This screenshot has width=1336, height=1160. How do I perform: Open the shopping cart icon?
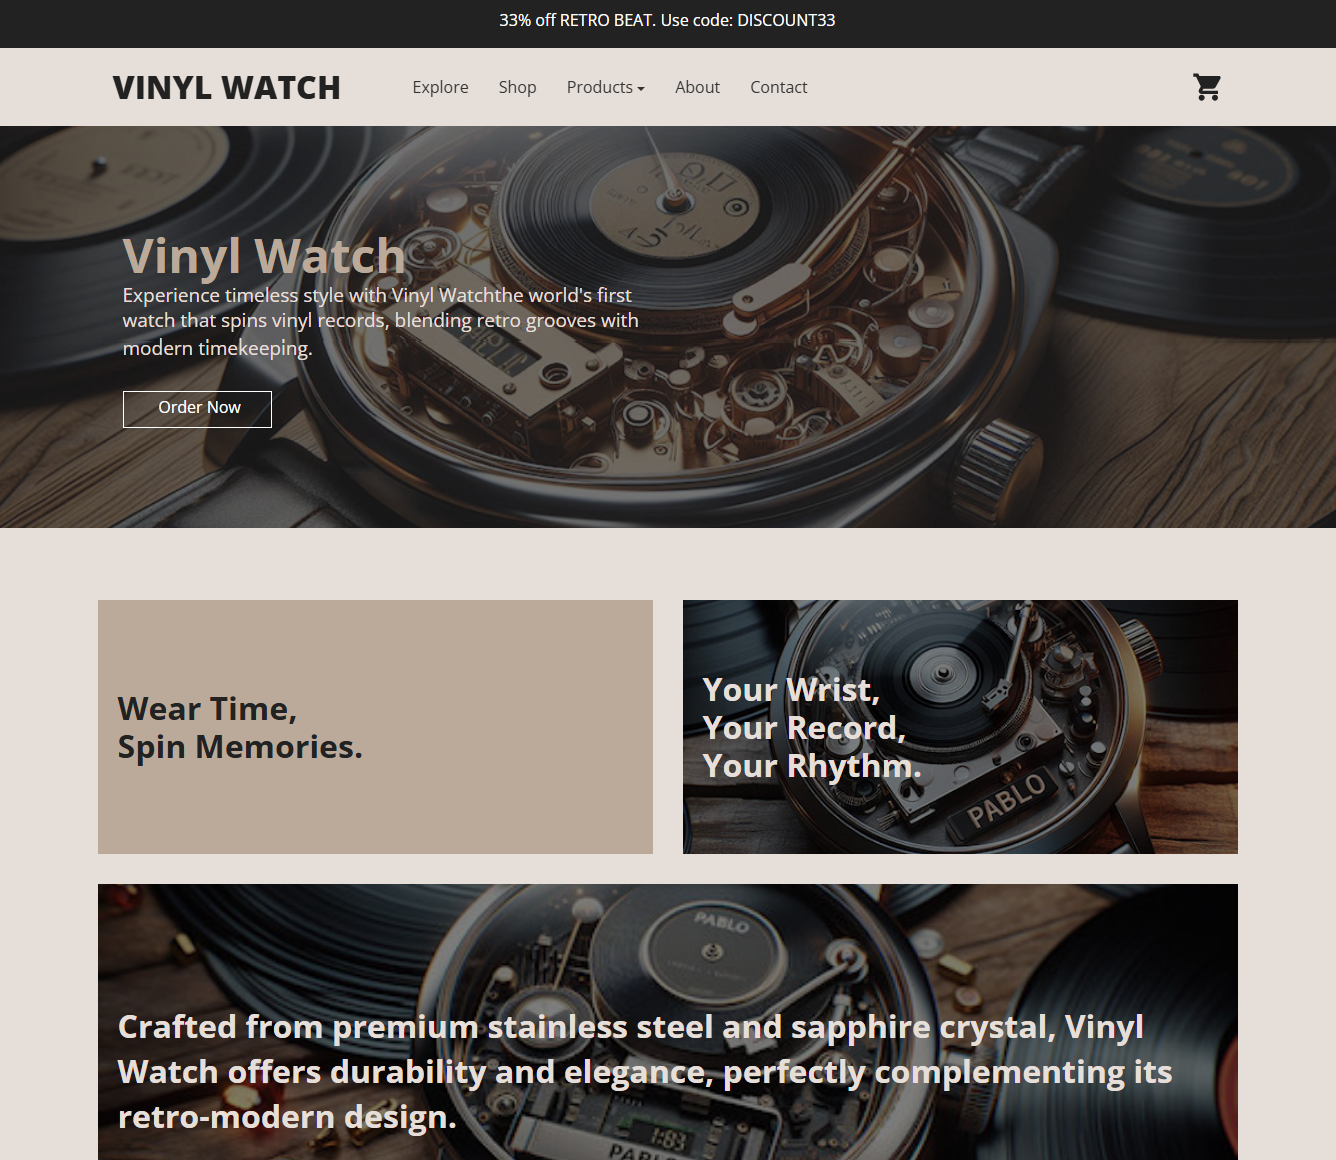point(1207,87)
